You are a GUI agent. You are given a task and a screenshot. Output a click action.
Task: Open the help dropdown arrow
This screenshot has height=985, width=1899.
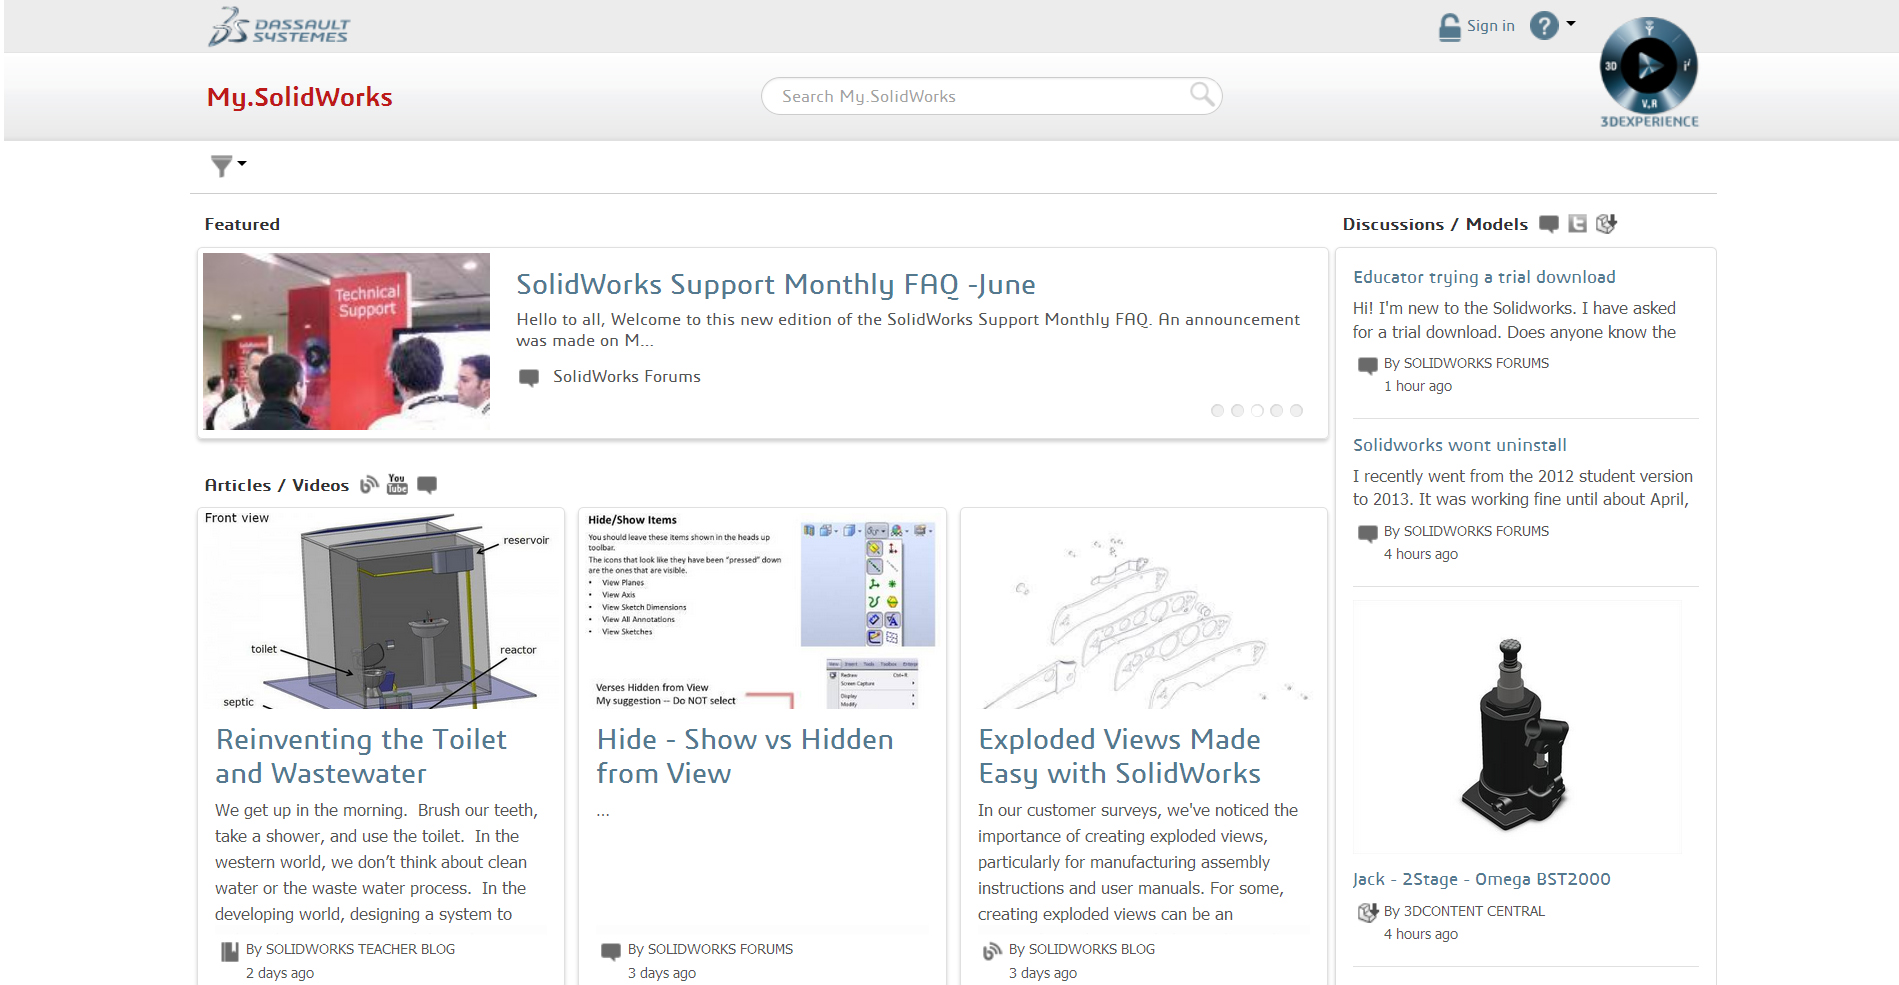[1571, 24]
